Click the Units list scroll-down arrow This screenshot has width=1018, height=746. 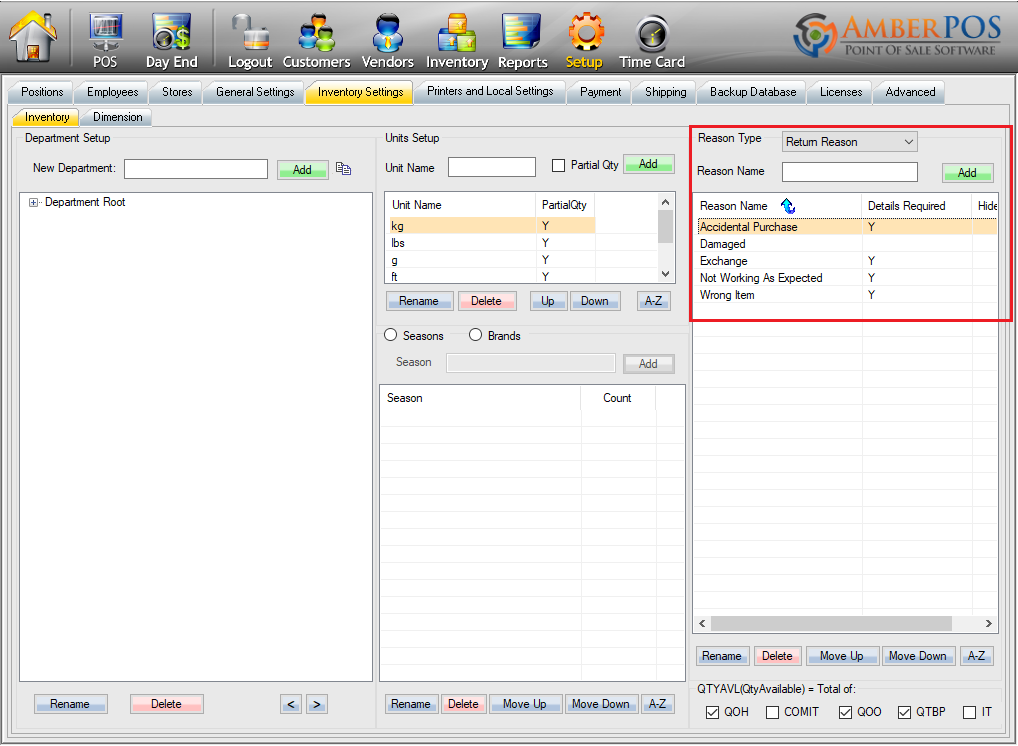(x=665, y=274)
